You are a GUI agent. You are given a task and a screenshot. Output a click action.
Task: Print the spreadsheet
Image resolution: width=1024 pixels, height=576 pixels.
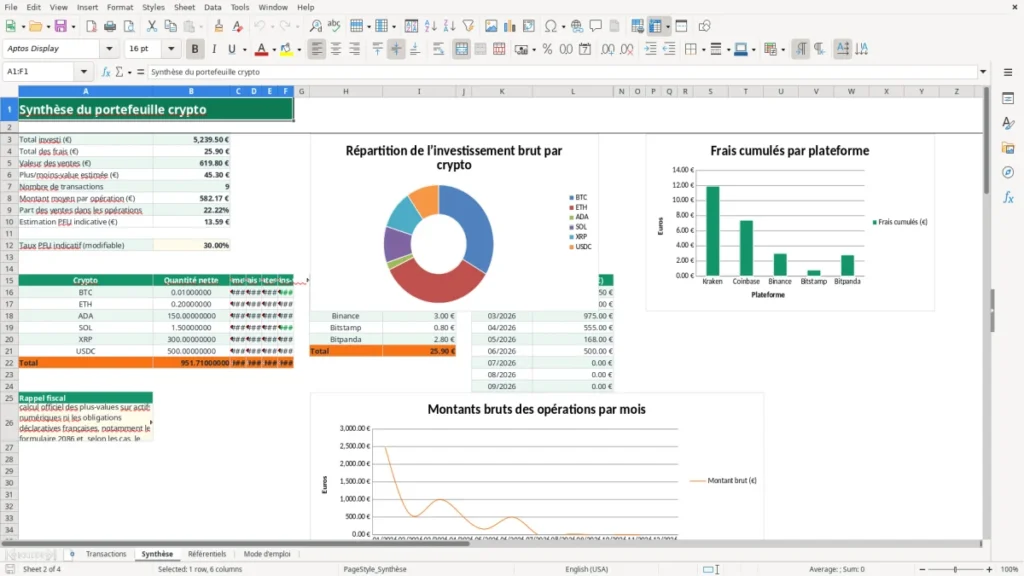[x=110, y=26]
